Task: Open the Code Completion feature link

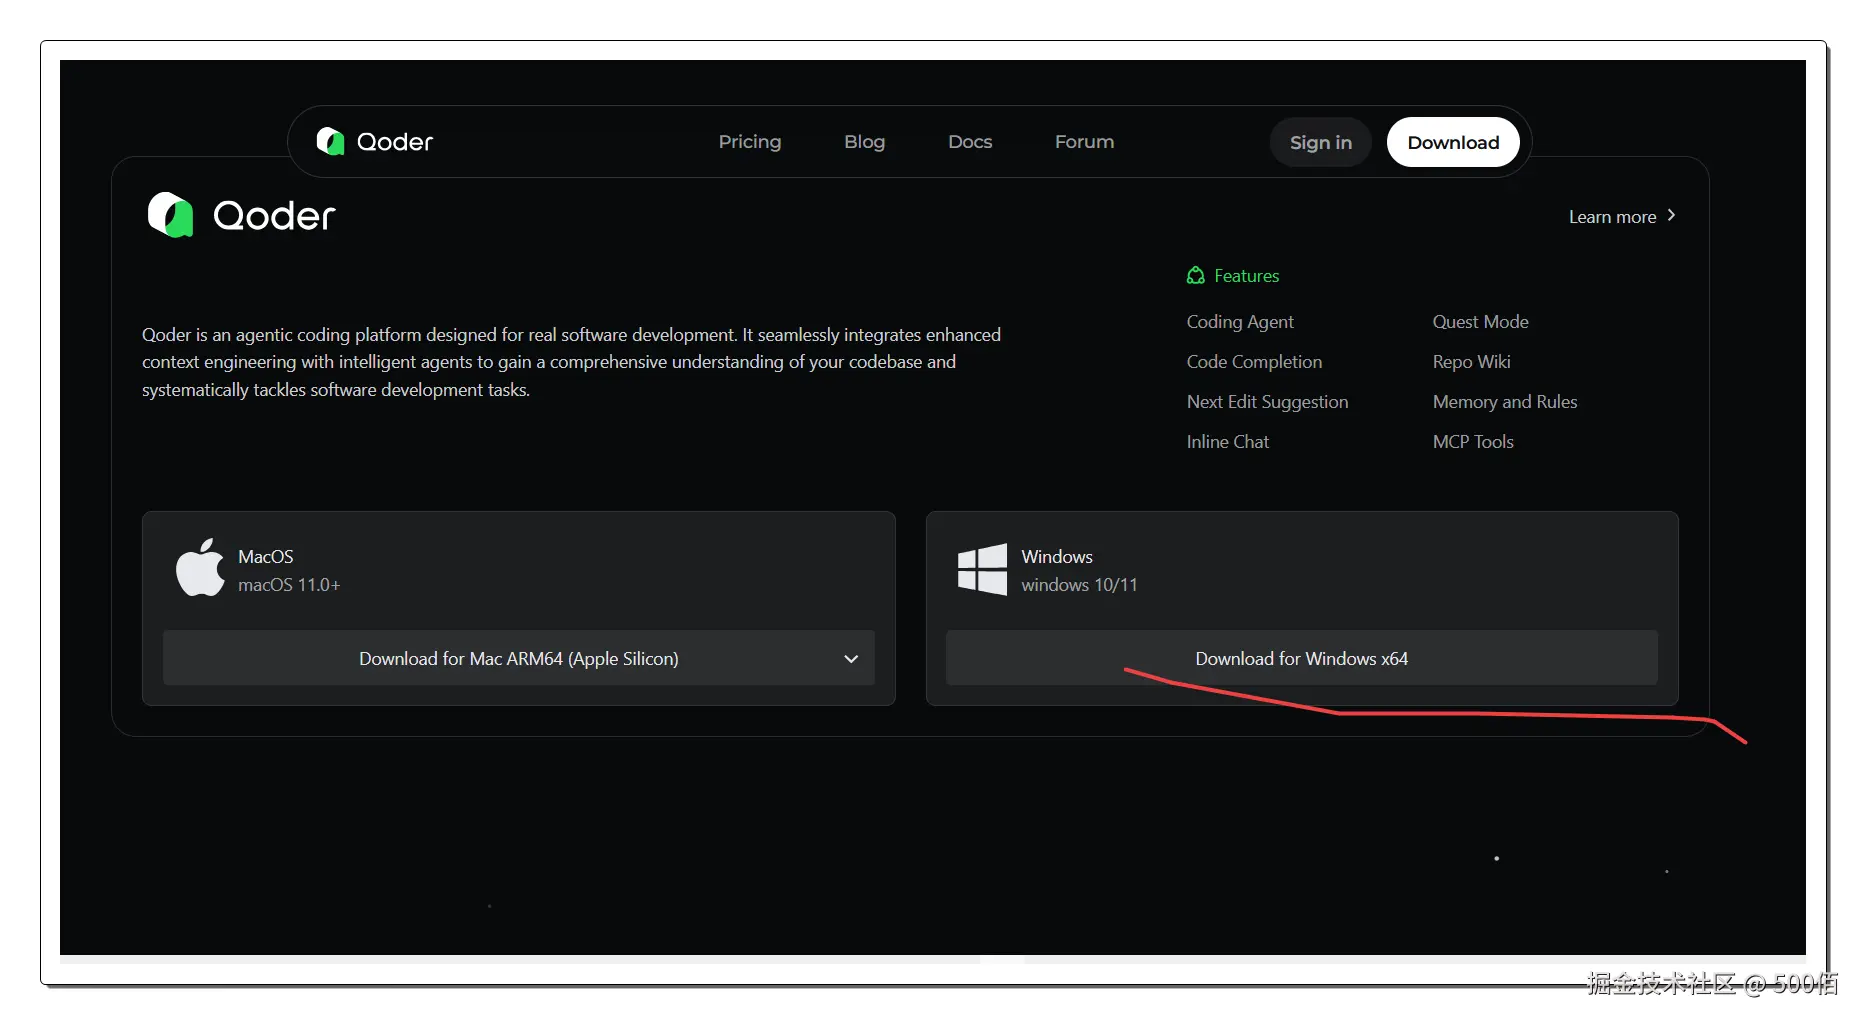Action: (x=1254, y=362)
